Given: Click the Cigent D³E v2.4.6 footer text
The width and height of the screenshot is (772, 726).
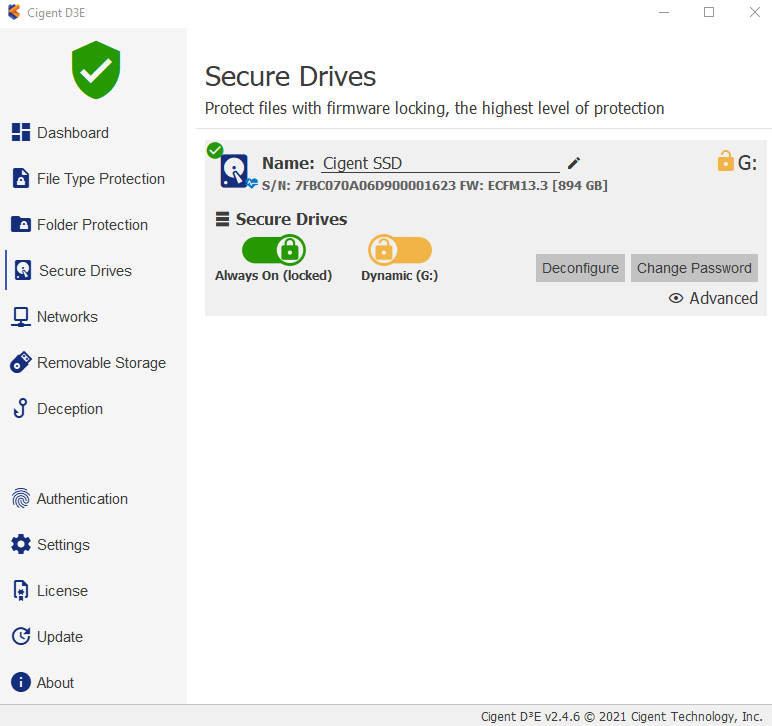Looking at the screenshot, I should [x=621, y=717].
